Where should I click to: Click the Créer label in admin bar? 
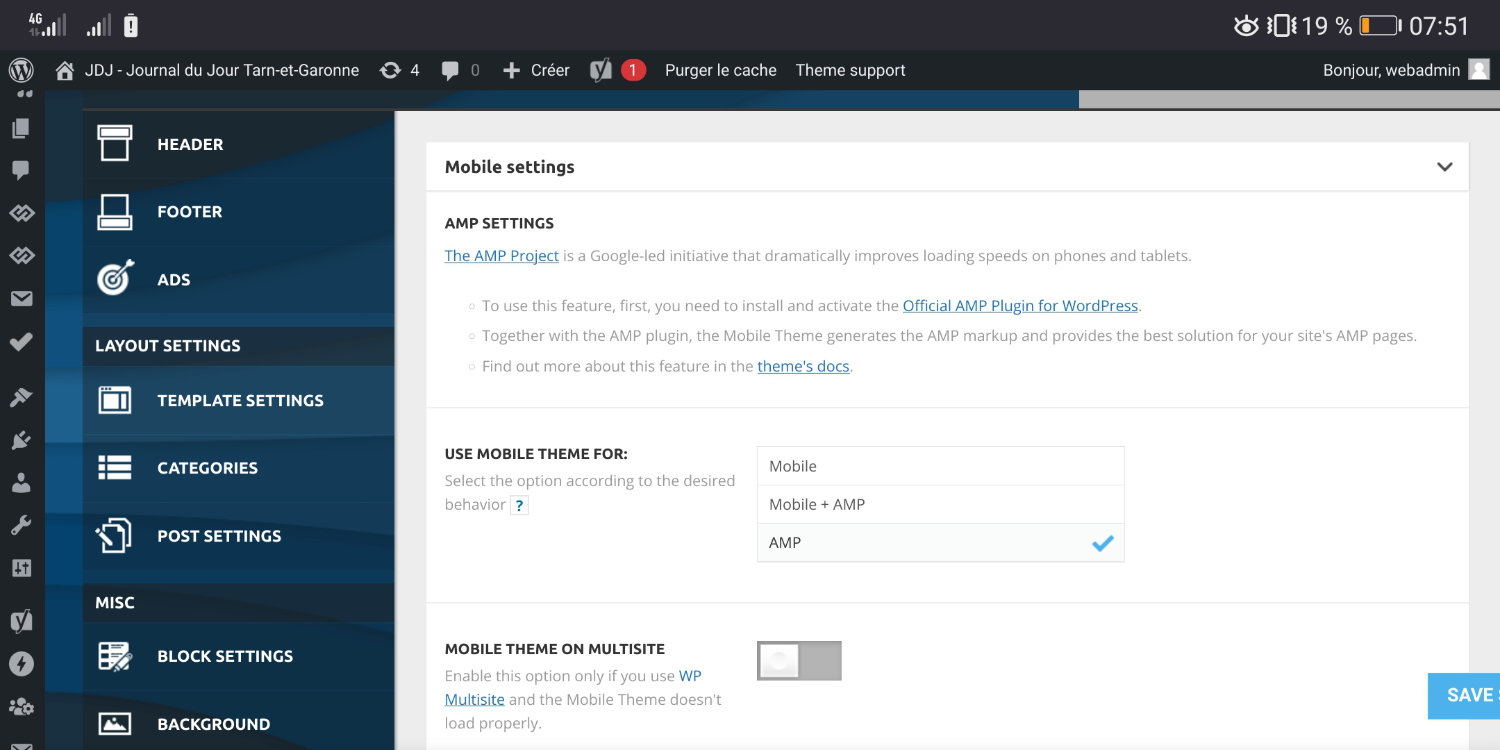pyautogui.click(x=550, y=71)
